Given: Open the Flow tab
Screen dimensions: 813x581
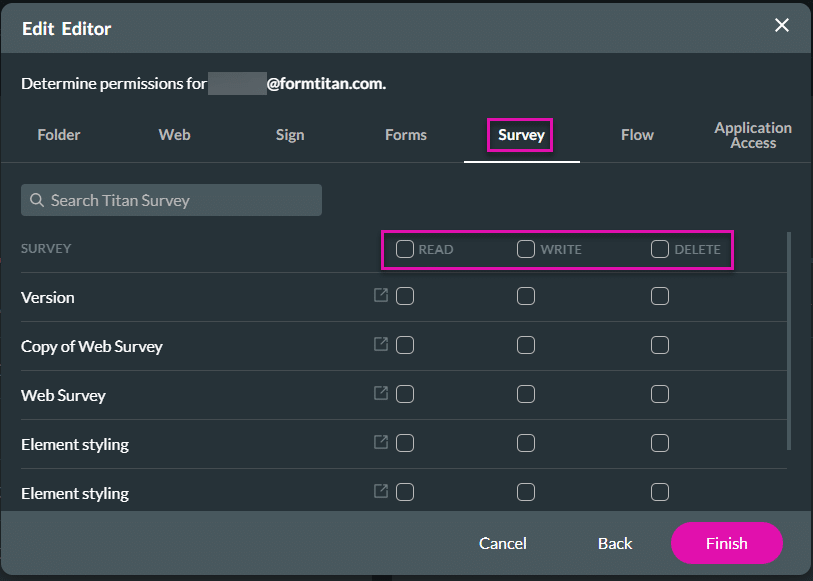Looking at the screenshot, I should point(637,134).
